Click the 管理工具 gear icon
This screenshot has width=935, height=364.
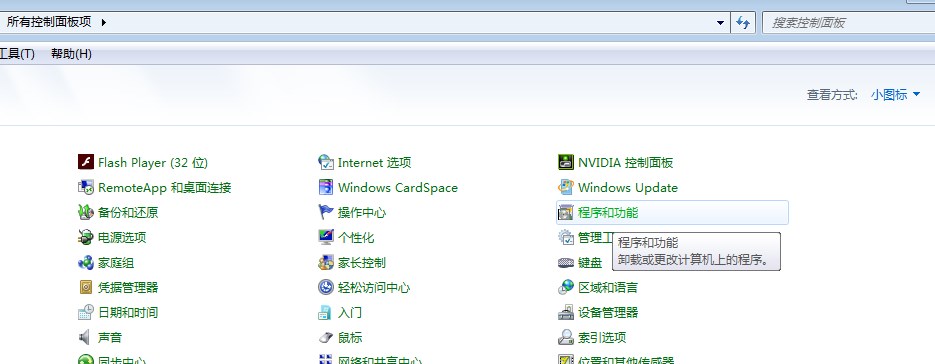pos(565,237)
